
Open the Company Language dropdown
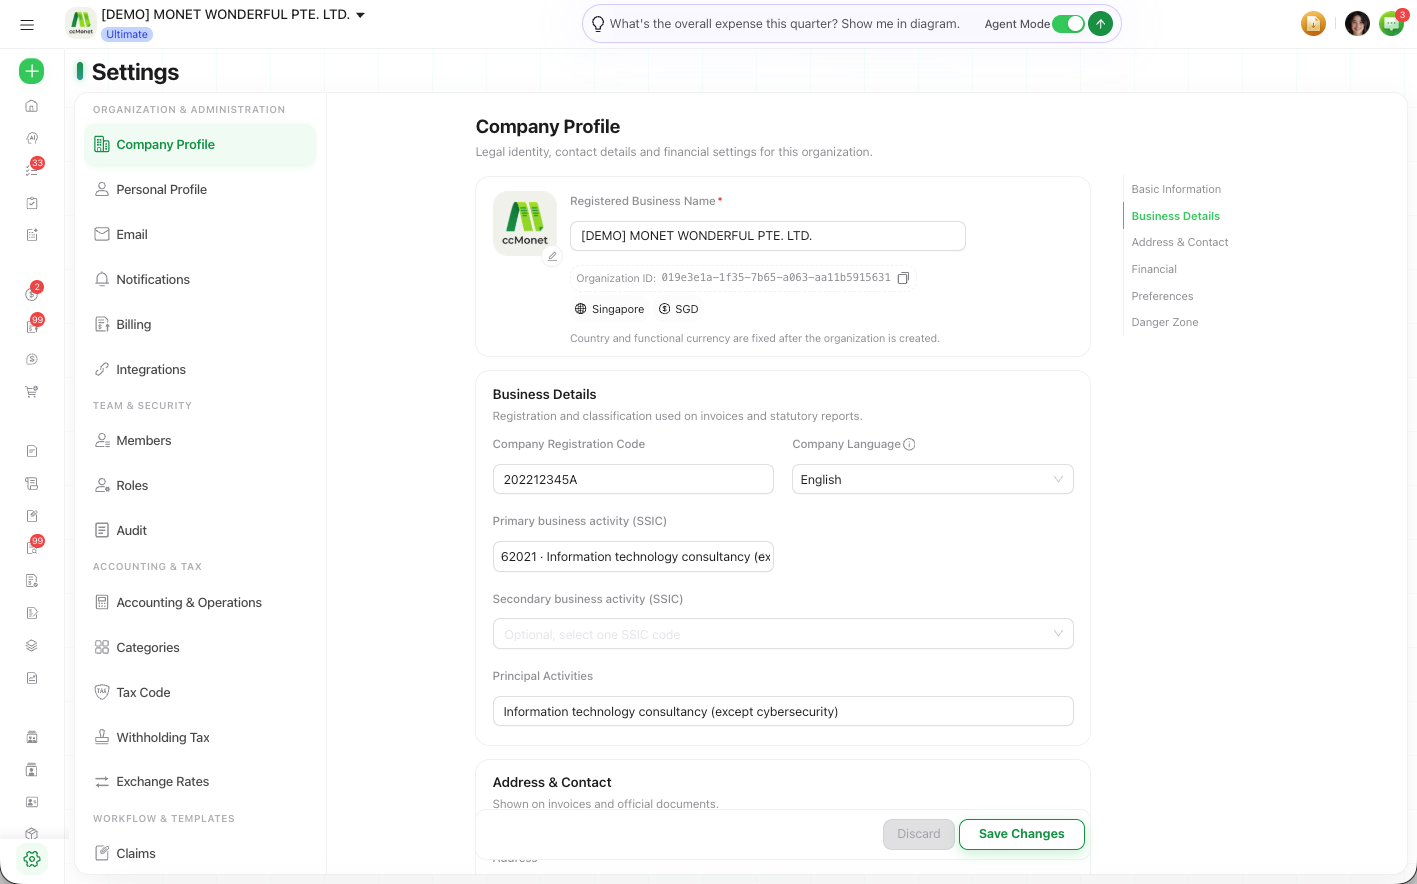point(932,479)
